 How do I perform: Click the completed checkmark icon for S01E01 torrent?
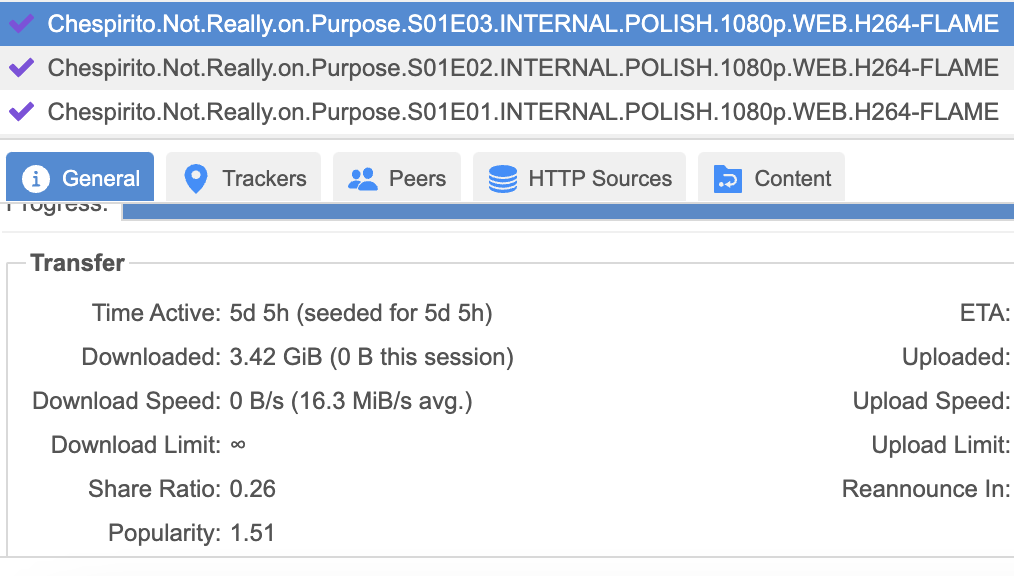click(21, 111)
